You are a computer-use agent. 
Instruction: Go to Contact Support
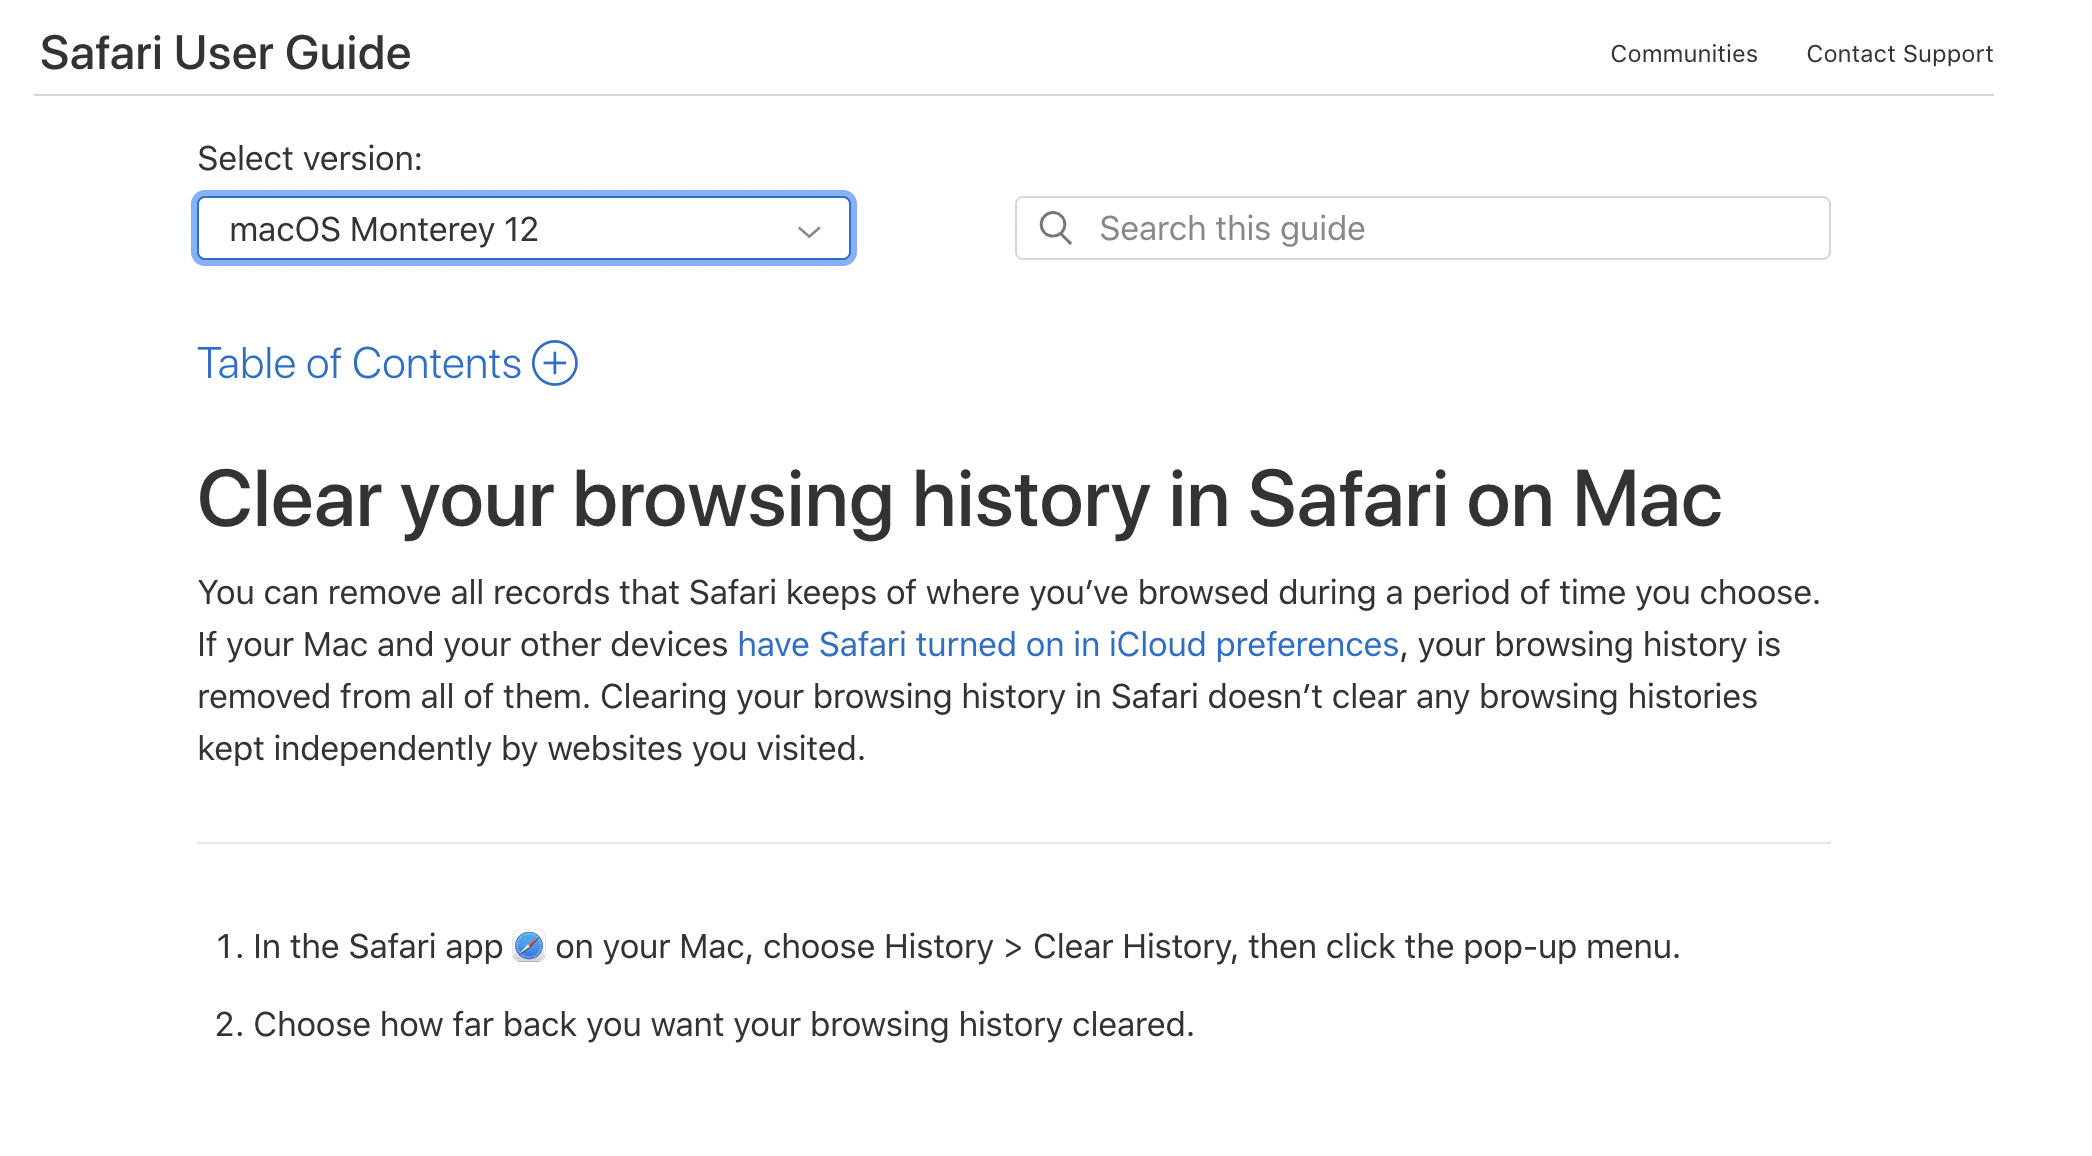coord(1899,54)
